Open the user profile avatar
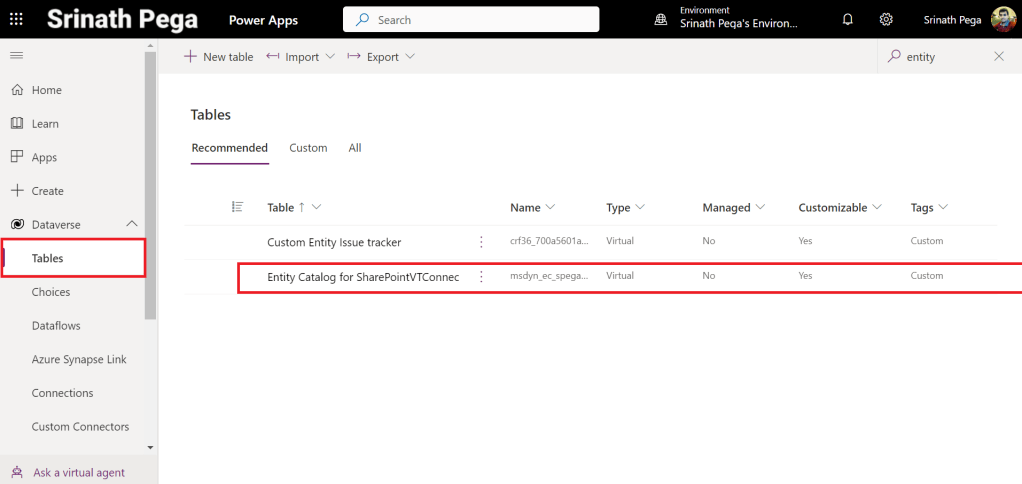Viewport: 1022px width, 484px height. (1003, 19)
